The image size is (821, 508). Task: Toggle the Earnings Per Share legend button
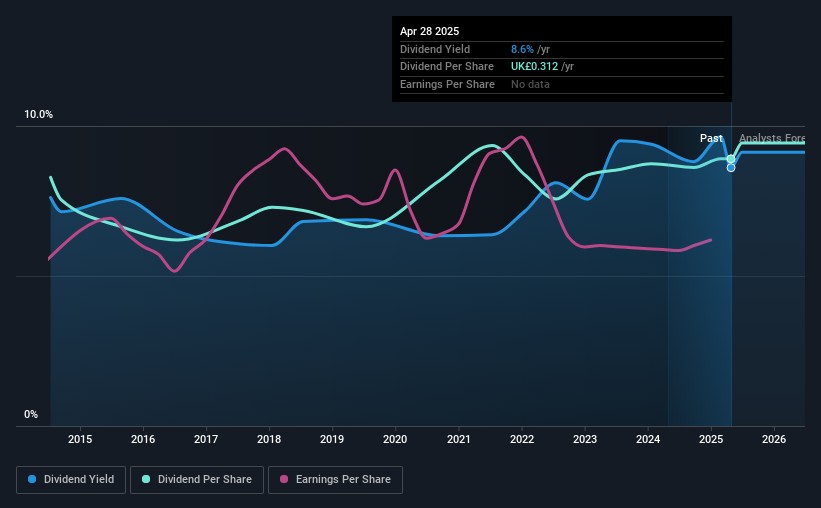click(335, 480)
